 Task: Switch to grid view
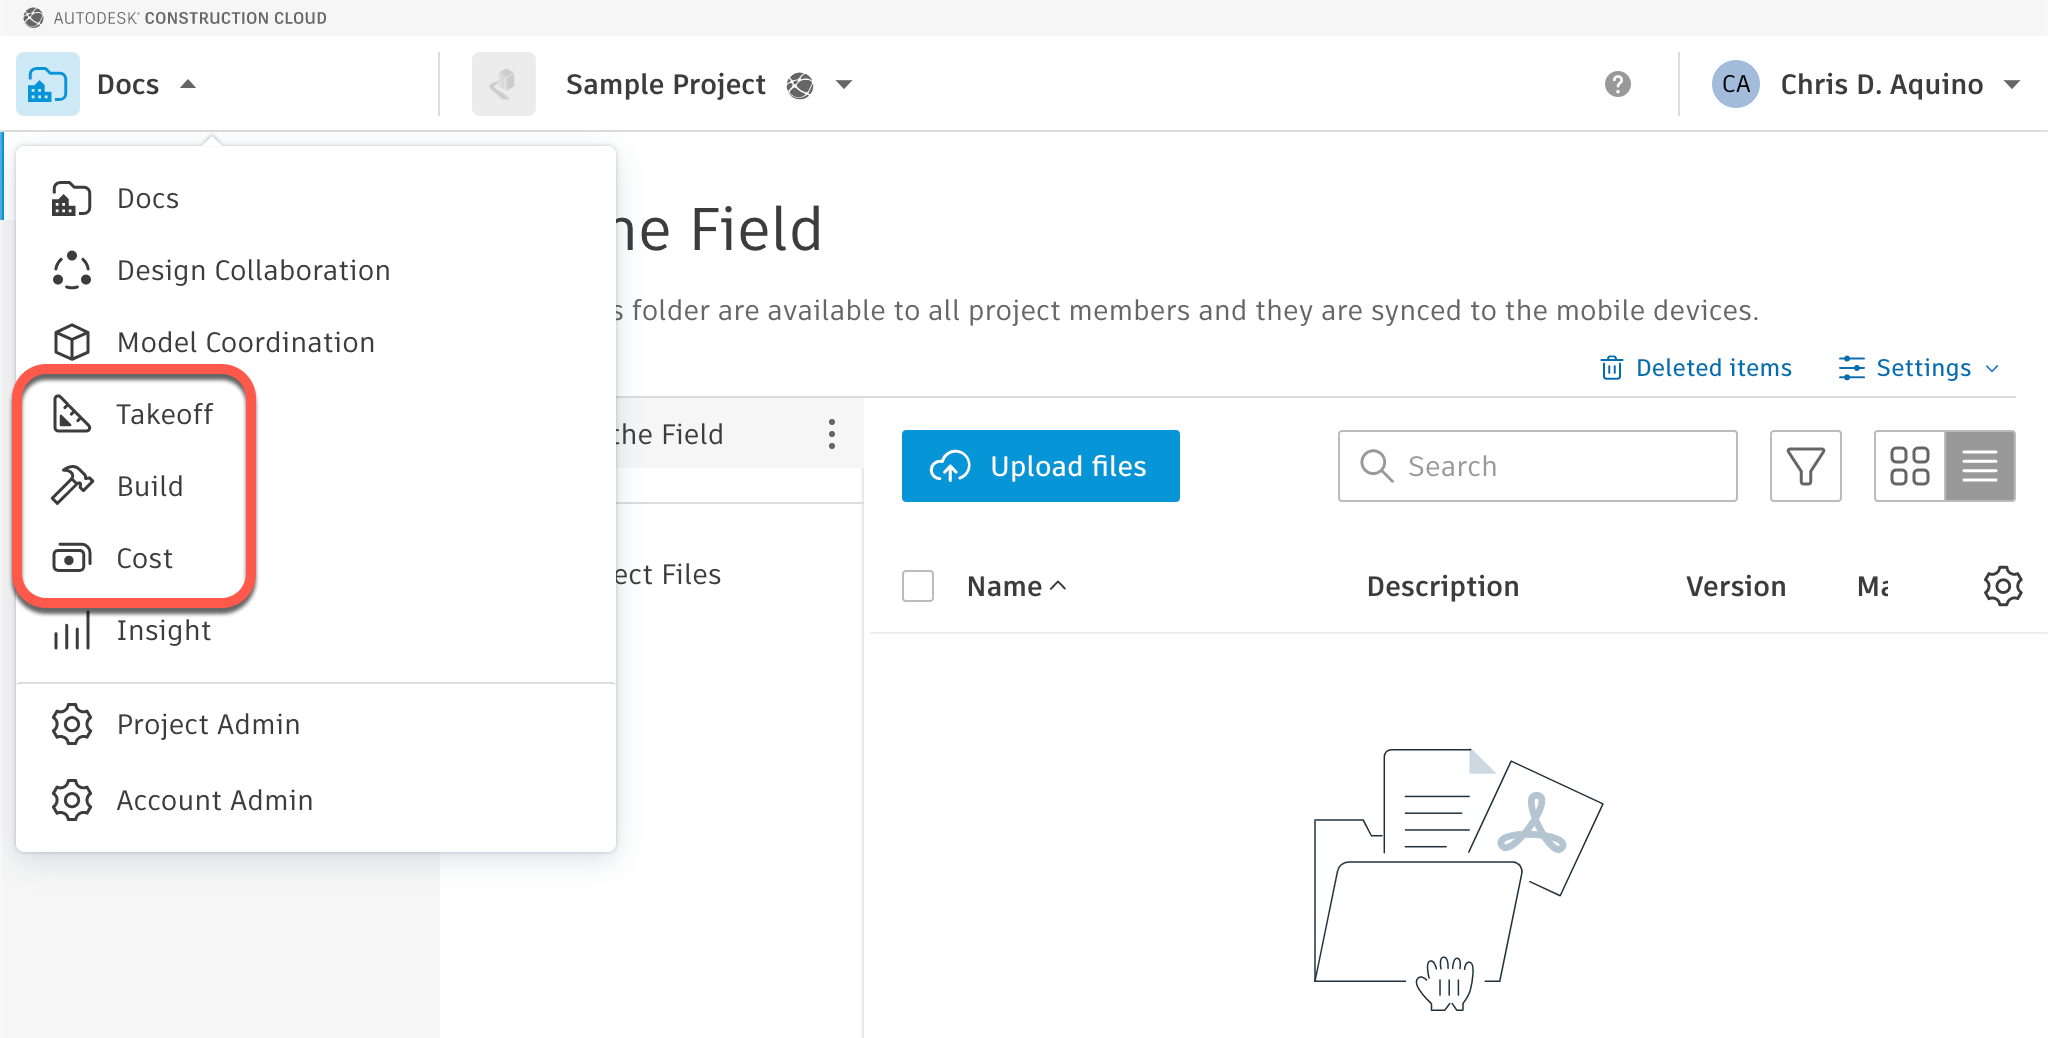pos(1911,466)
